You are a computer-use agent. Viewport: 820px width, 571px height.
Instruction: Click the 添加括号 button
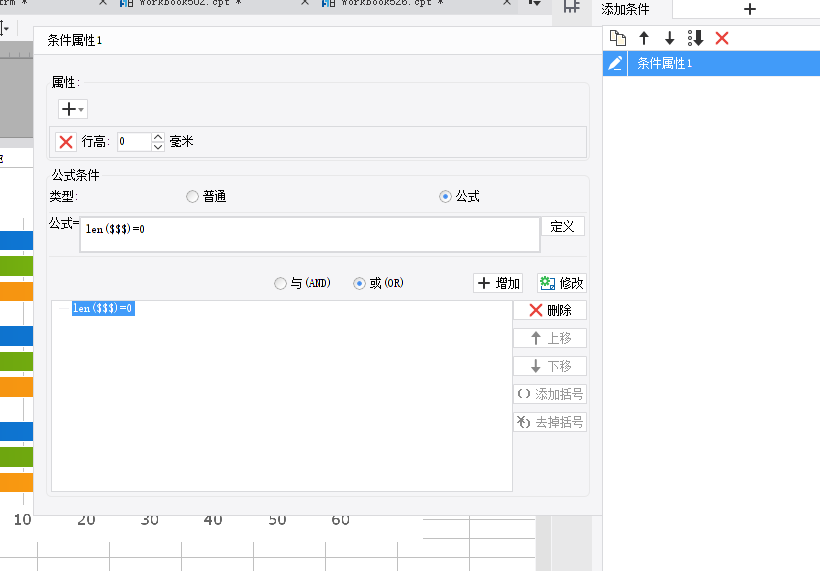point(550,394)
